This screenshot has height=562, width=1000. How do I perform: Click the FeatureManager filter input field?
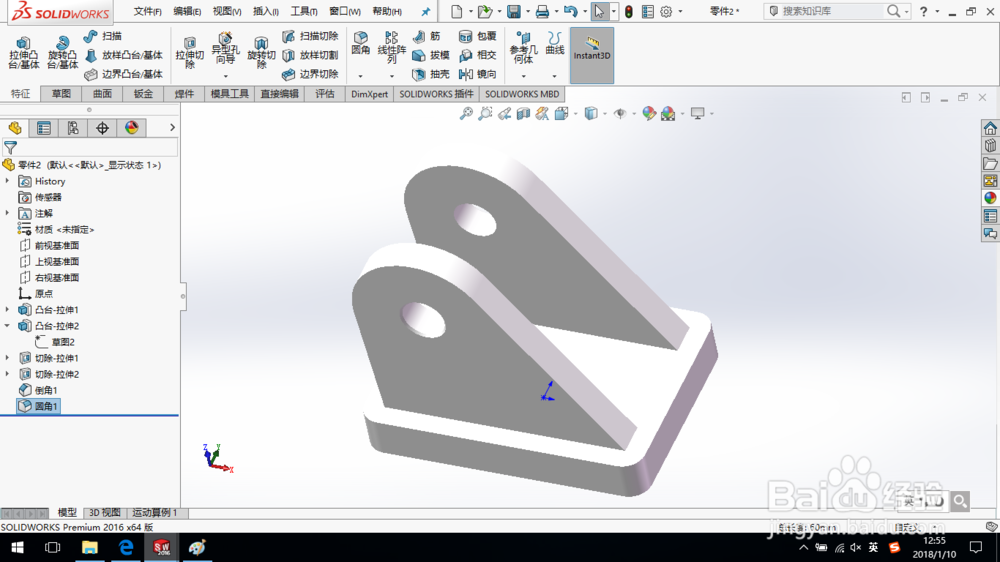98,147
